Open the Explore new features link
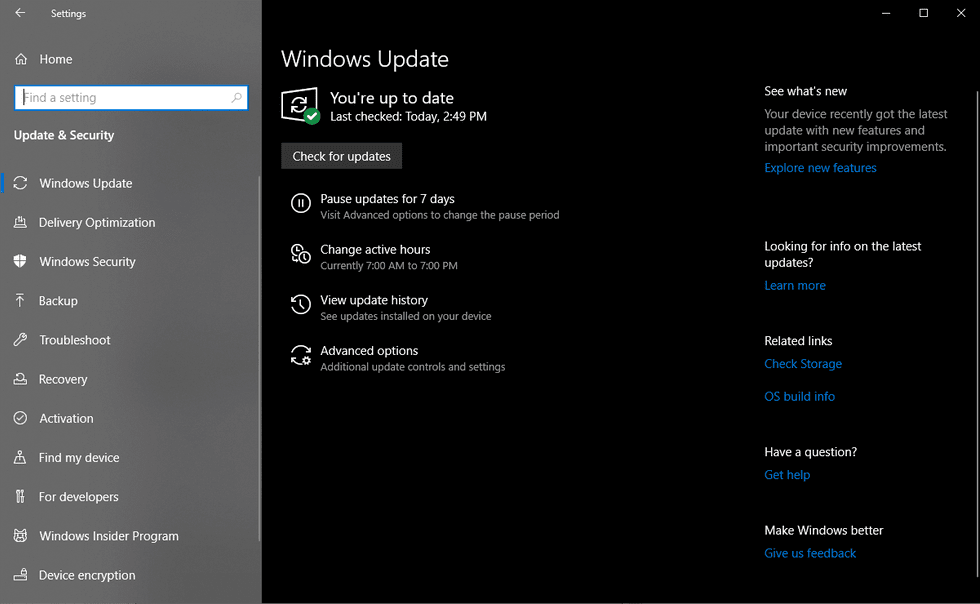Viewport: 980px width, 604px height. [x=820, y=168]
